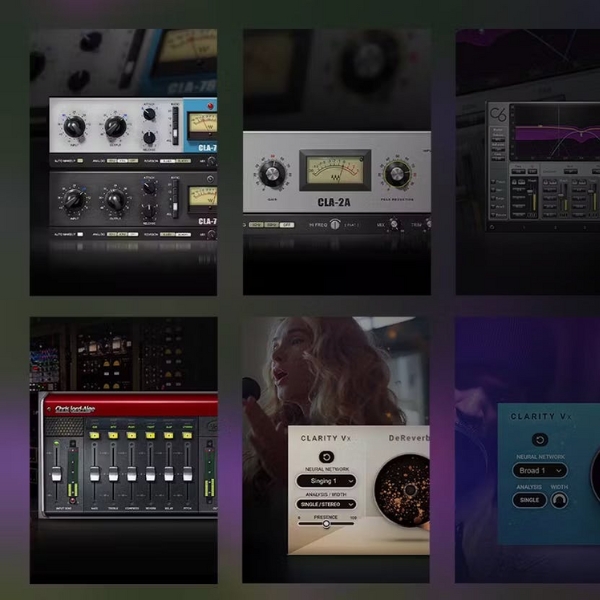
Task: Click the Release knob on black CLA-76
Action: pos(149,210)
